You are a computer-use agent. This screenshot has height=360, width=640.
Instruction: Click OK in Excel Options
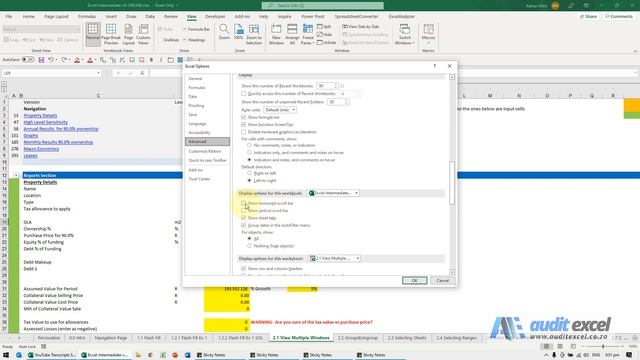click(x=414, y=281)
